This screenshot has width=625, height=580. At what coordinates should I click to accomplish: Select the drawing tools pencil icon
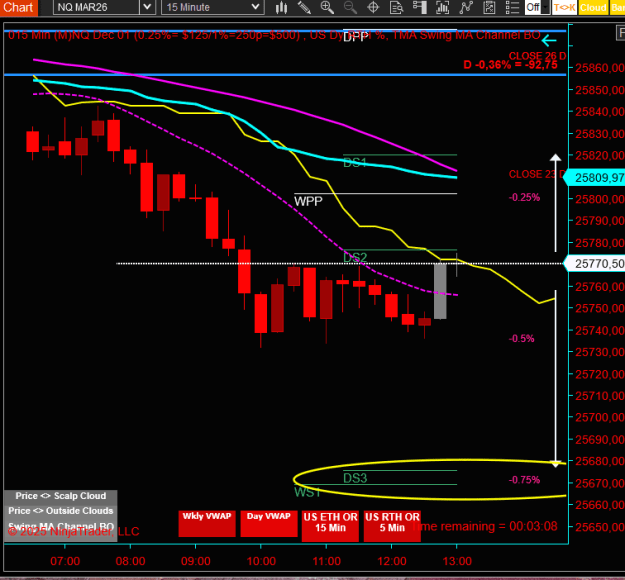[304, 7]
